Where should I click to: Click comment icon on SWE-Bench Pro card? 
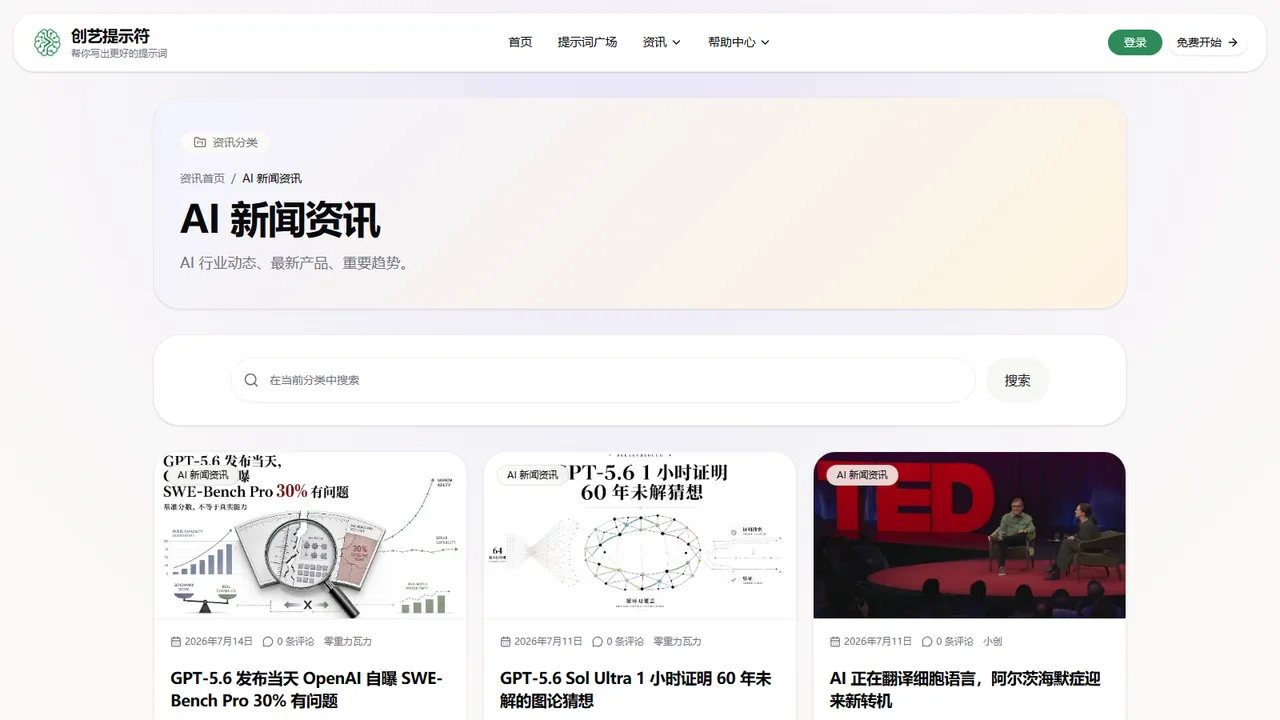click(267, 641)
